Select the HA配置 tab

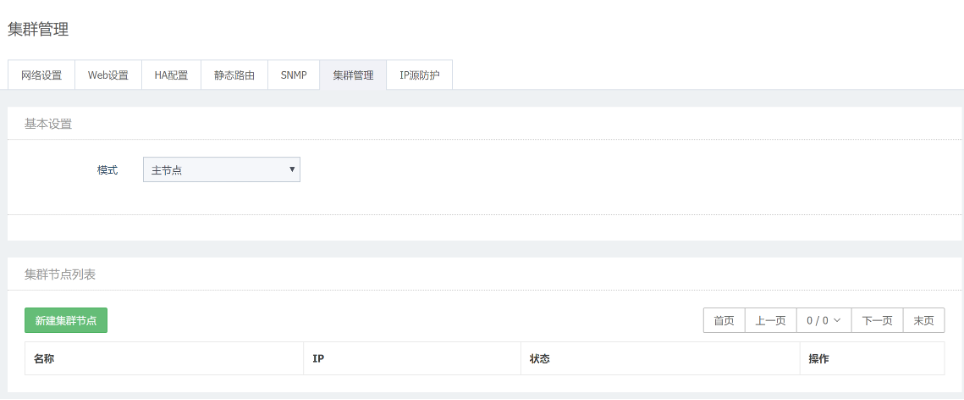[171, 76]
